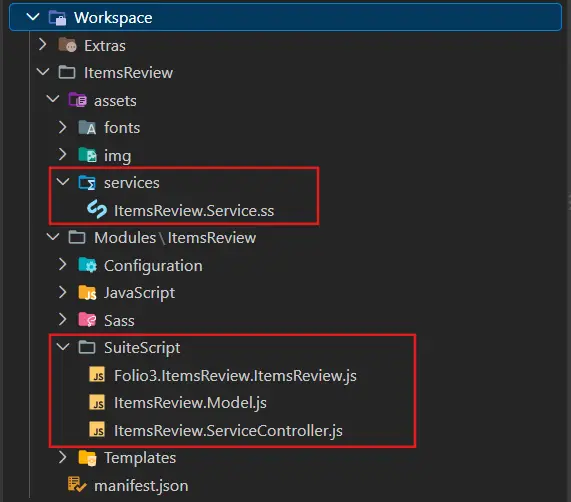The image size is (571, 502).
Task: Click the green img folder icon
Action: pyautogui.click(x=87, y=155)
